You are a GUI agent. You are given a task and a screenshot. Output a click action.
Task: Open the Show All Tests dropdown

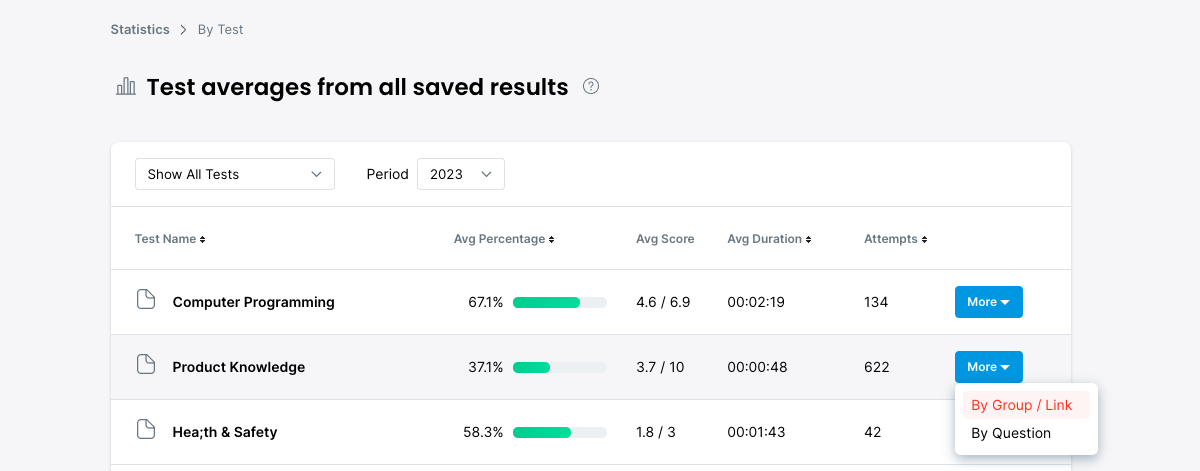tap(235, 174)
